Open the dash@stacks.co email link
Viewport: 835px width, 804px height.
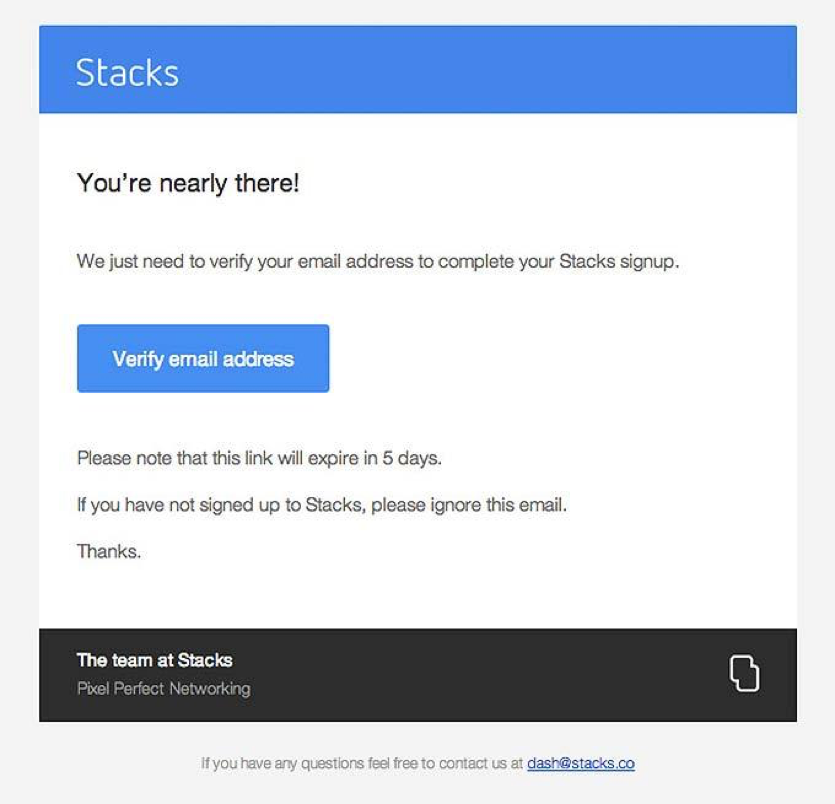580,763
